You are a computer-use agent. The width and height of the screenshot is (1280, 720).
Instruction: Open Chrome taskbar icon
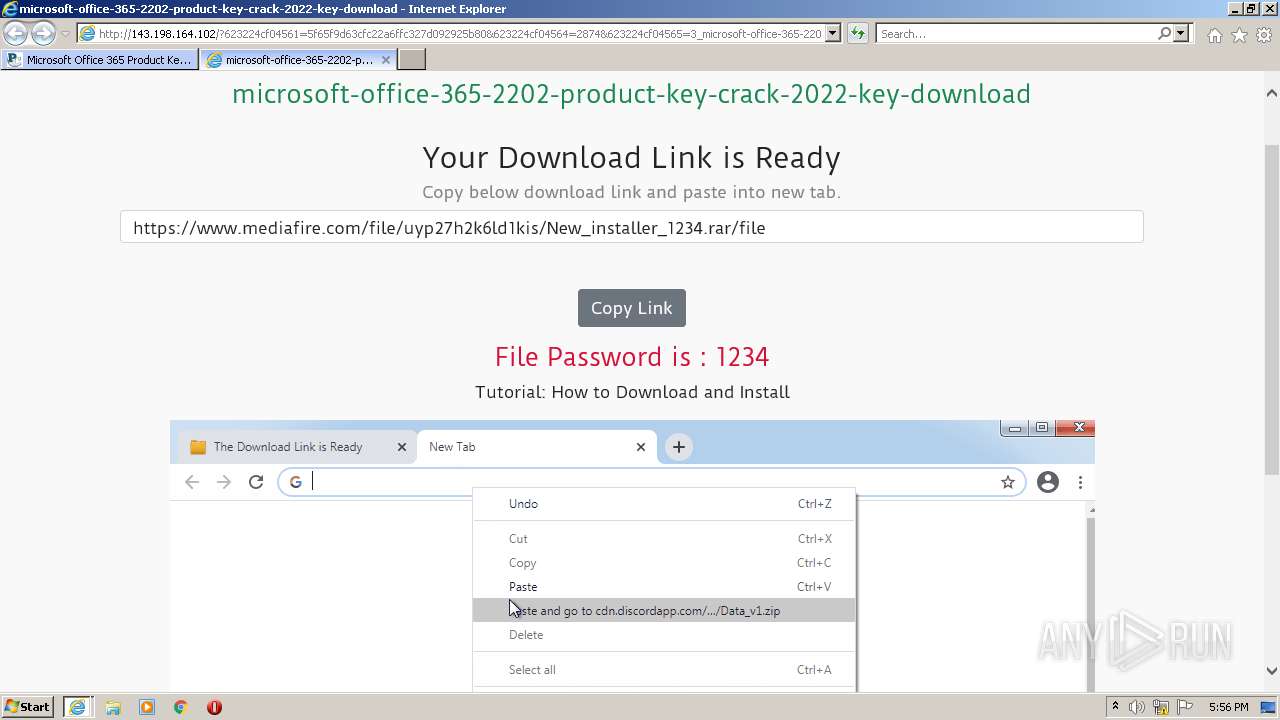[x=180, y=707]
